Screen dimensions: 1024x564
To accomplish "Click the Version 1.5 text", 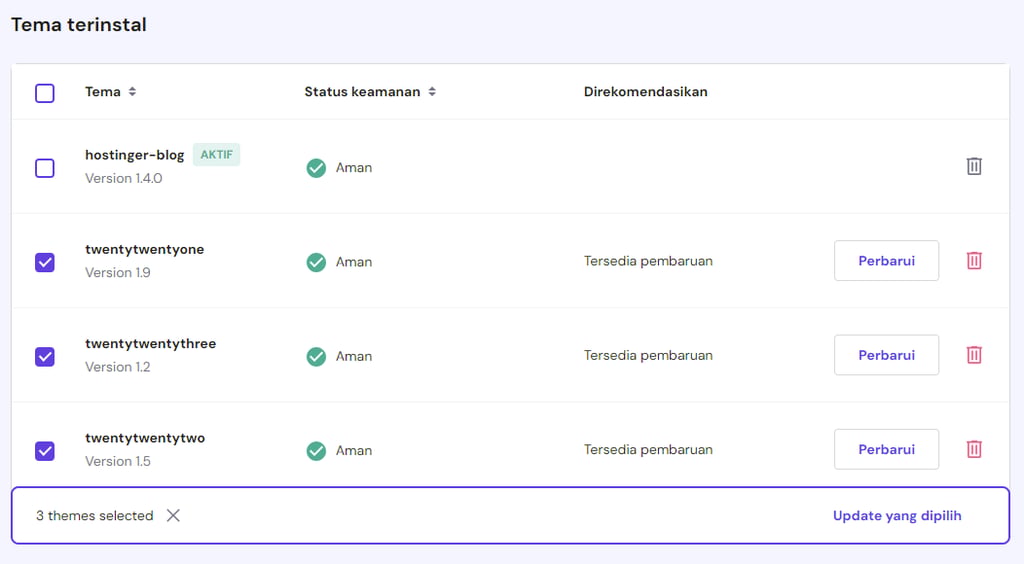I will pos(118,461).
